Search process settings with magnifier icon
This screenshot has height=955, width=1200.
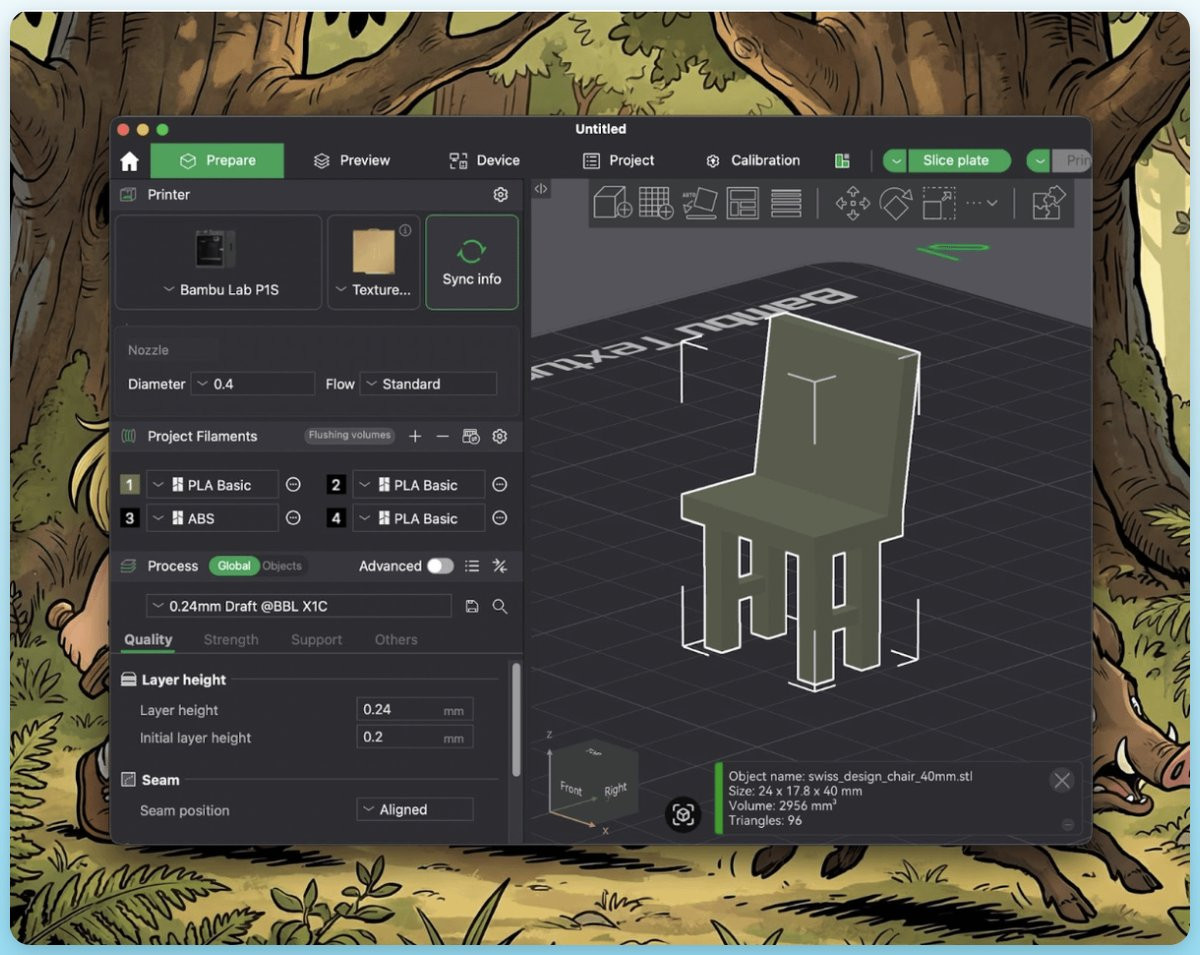point(500,606)
